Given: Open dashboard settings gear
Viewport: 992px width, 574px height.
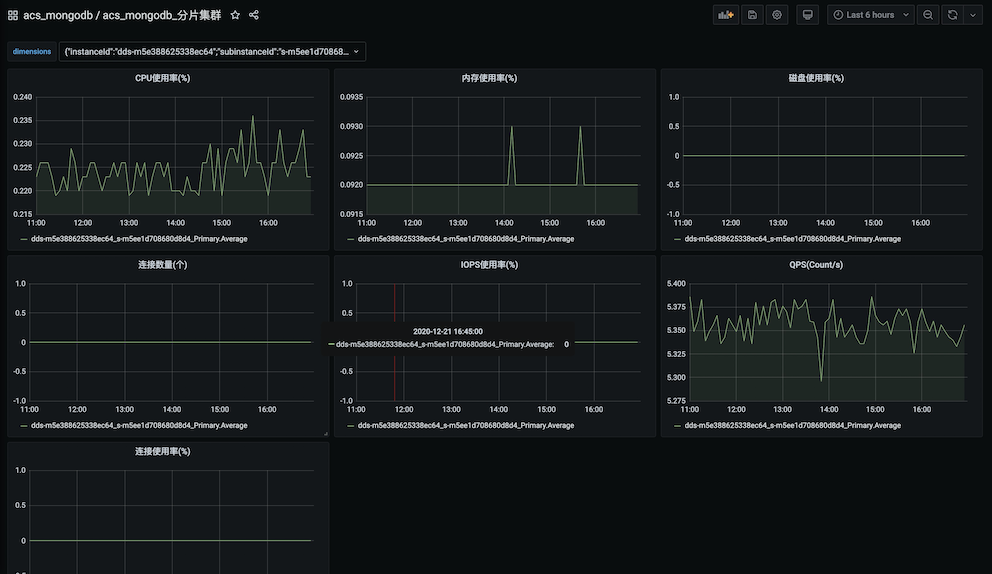Looking at the screenshot, I should coord(777,15).
